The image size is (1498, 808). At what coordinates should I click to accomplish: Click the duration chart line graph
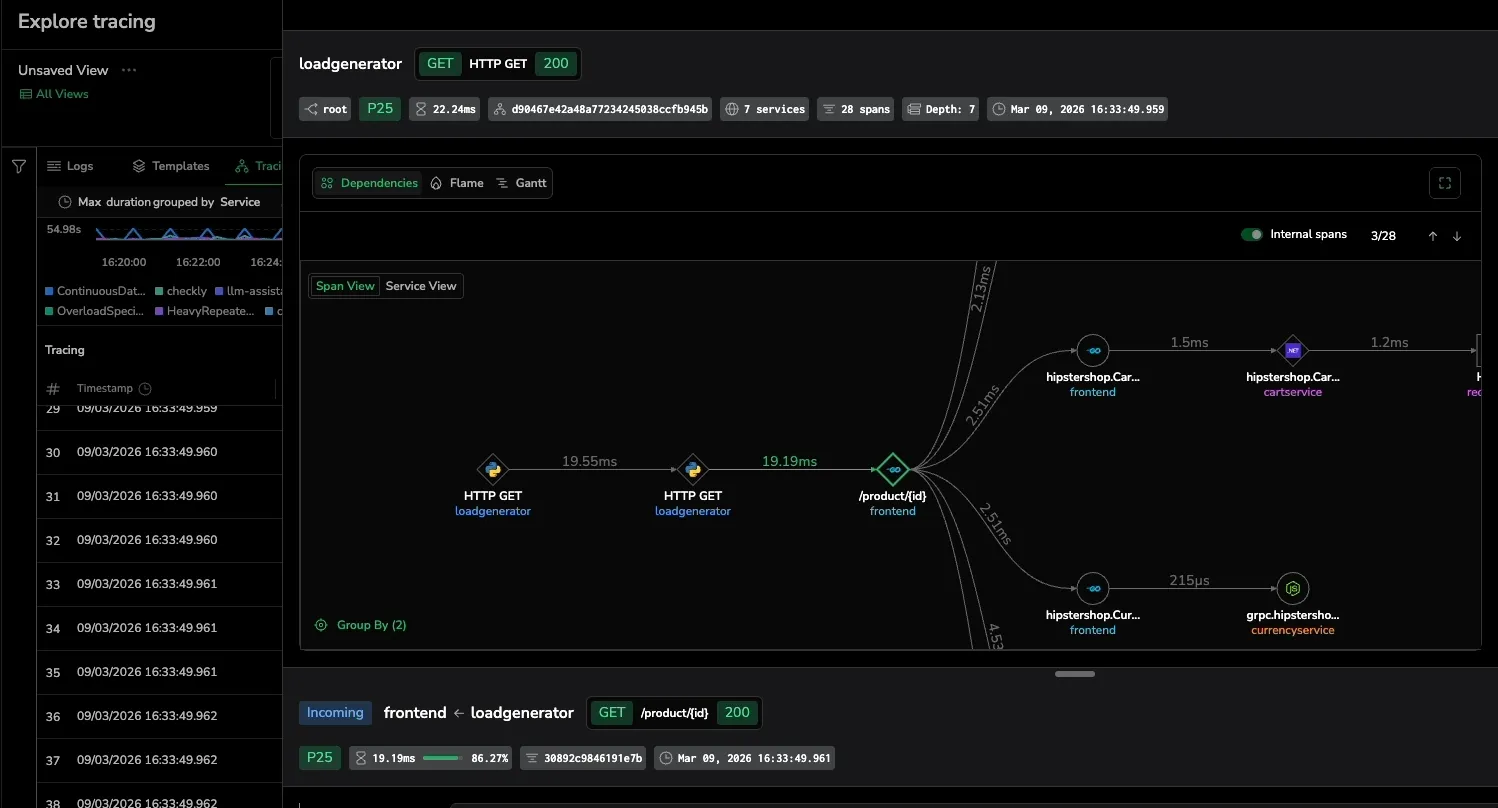[x=189, y=234]
